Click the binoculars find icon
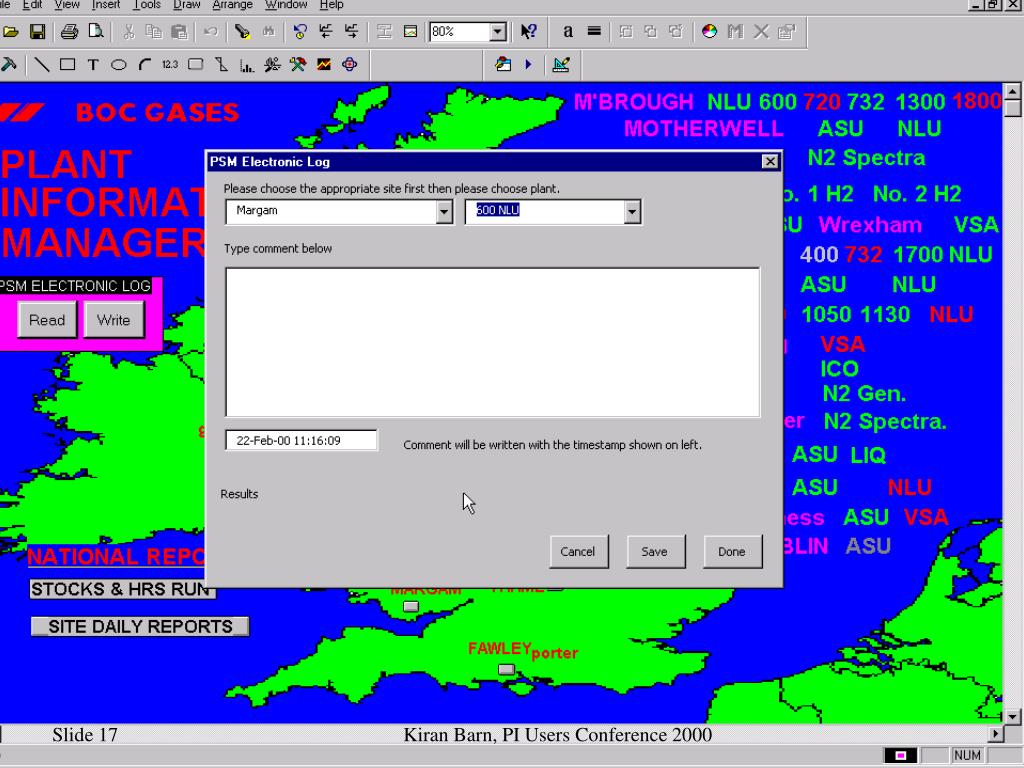 pyautogui.click(x=268, y=31)
